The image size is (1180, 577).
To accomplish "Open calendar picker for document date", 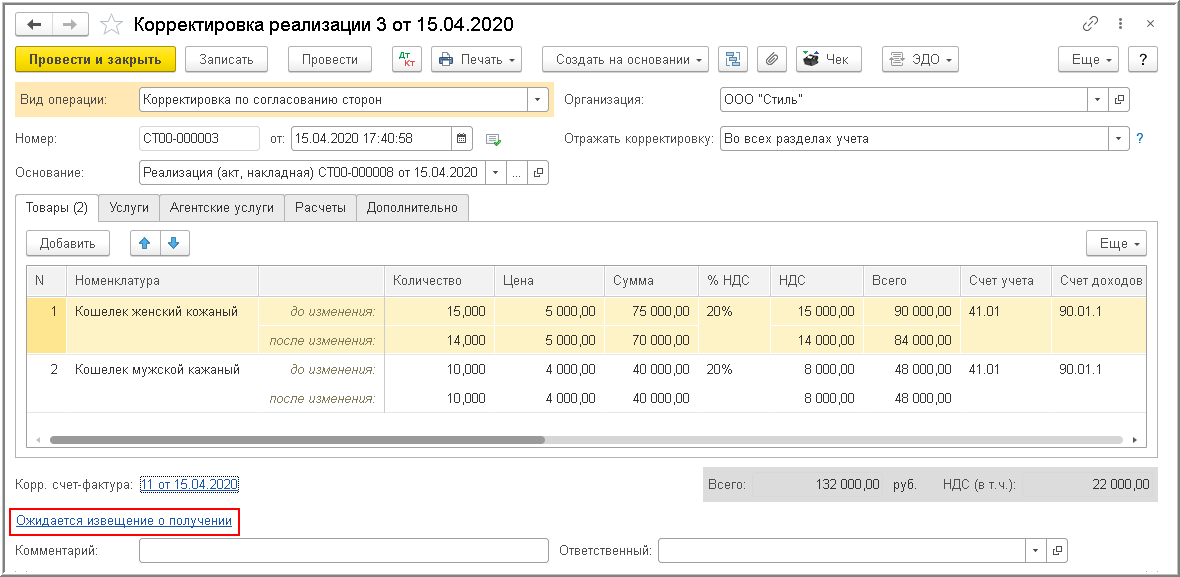I will click(x=461, y=139).
